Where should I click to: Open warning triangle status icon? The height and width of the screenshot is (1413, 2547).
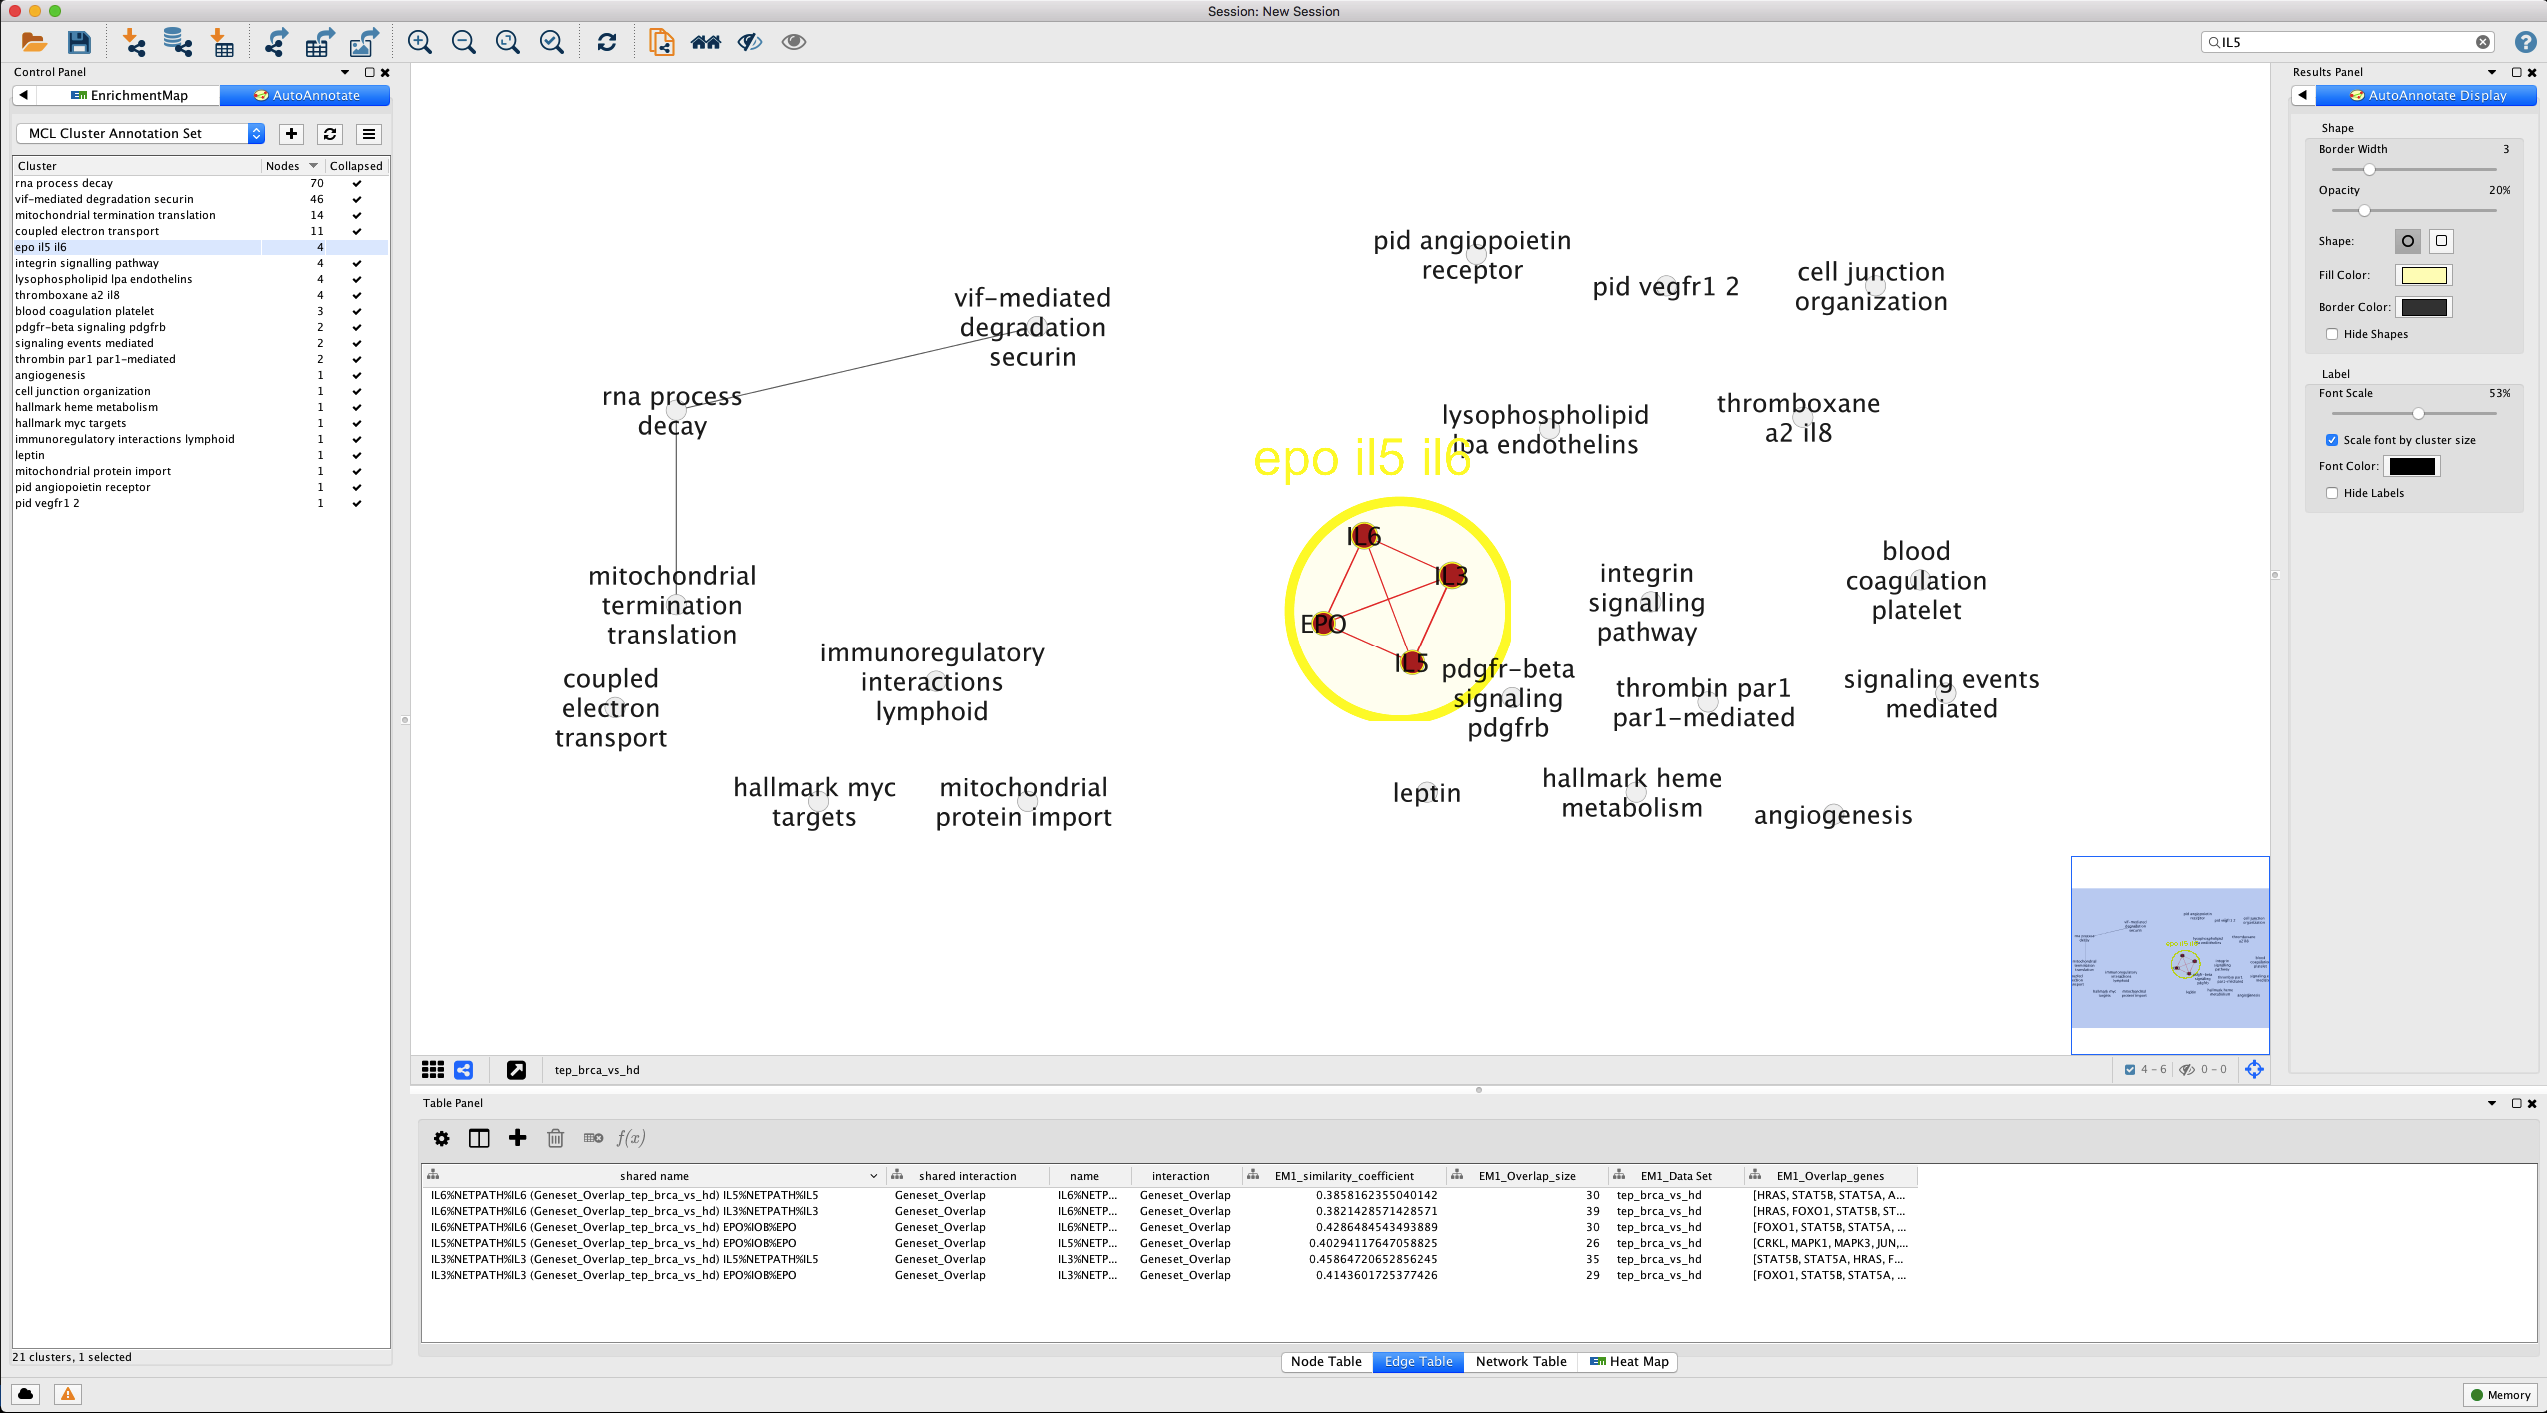point(68,1394)
